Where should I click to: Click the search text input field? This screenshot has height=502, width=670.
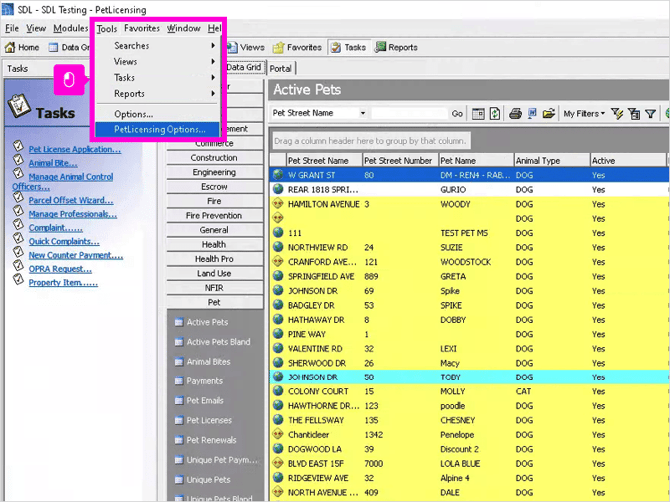pos(409,113)
